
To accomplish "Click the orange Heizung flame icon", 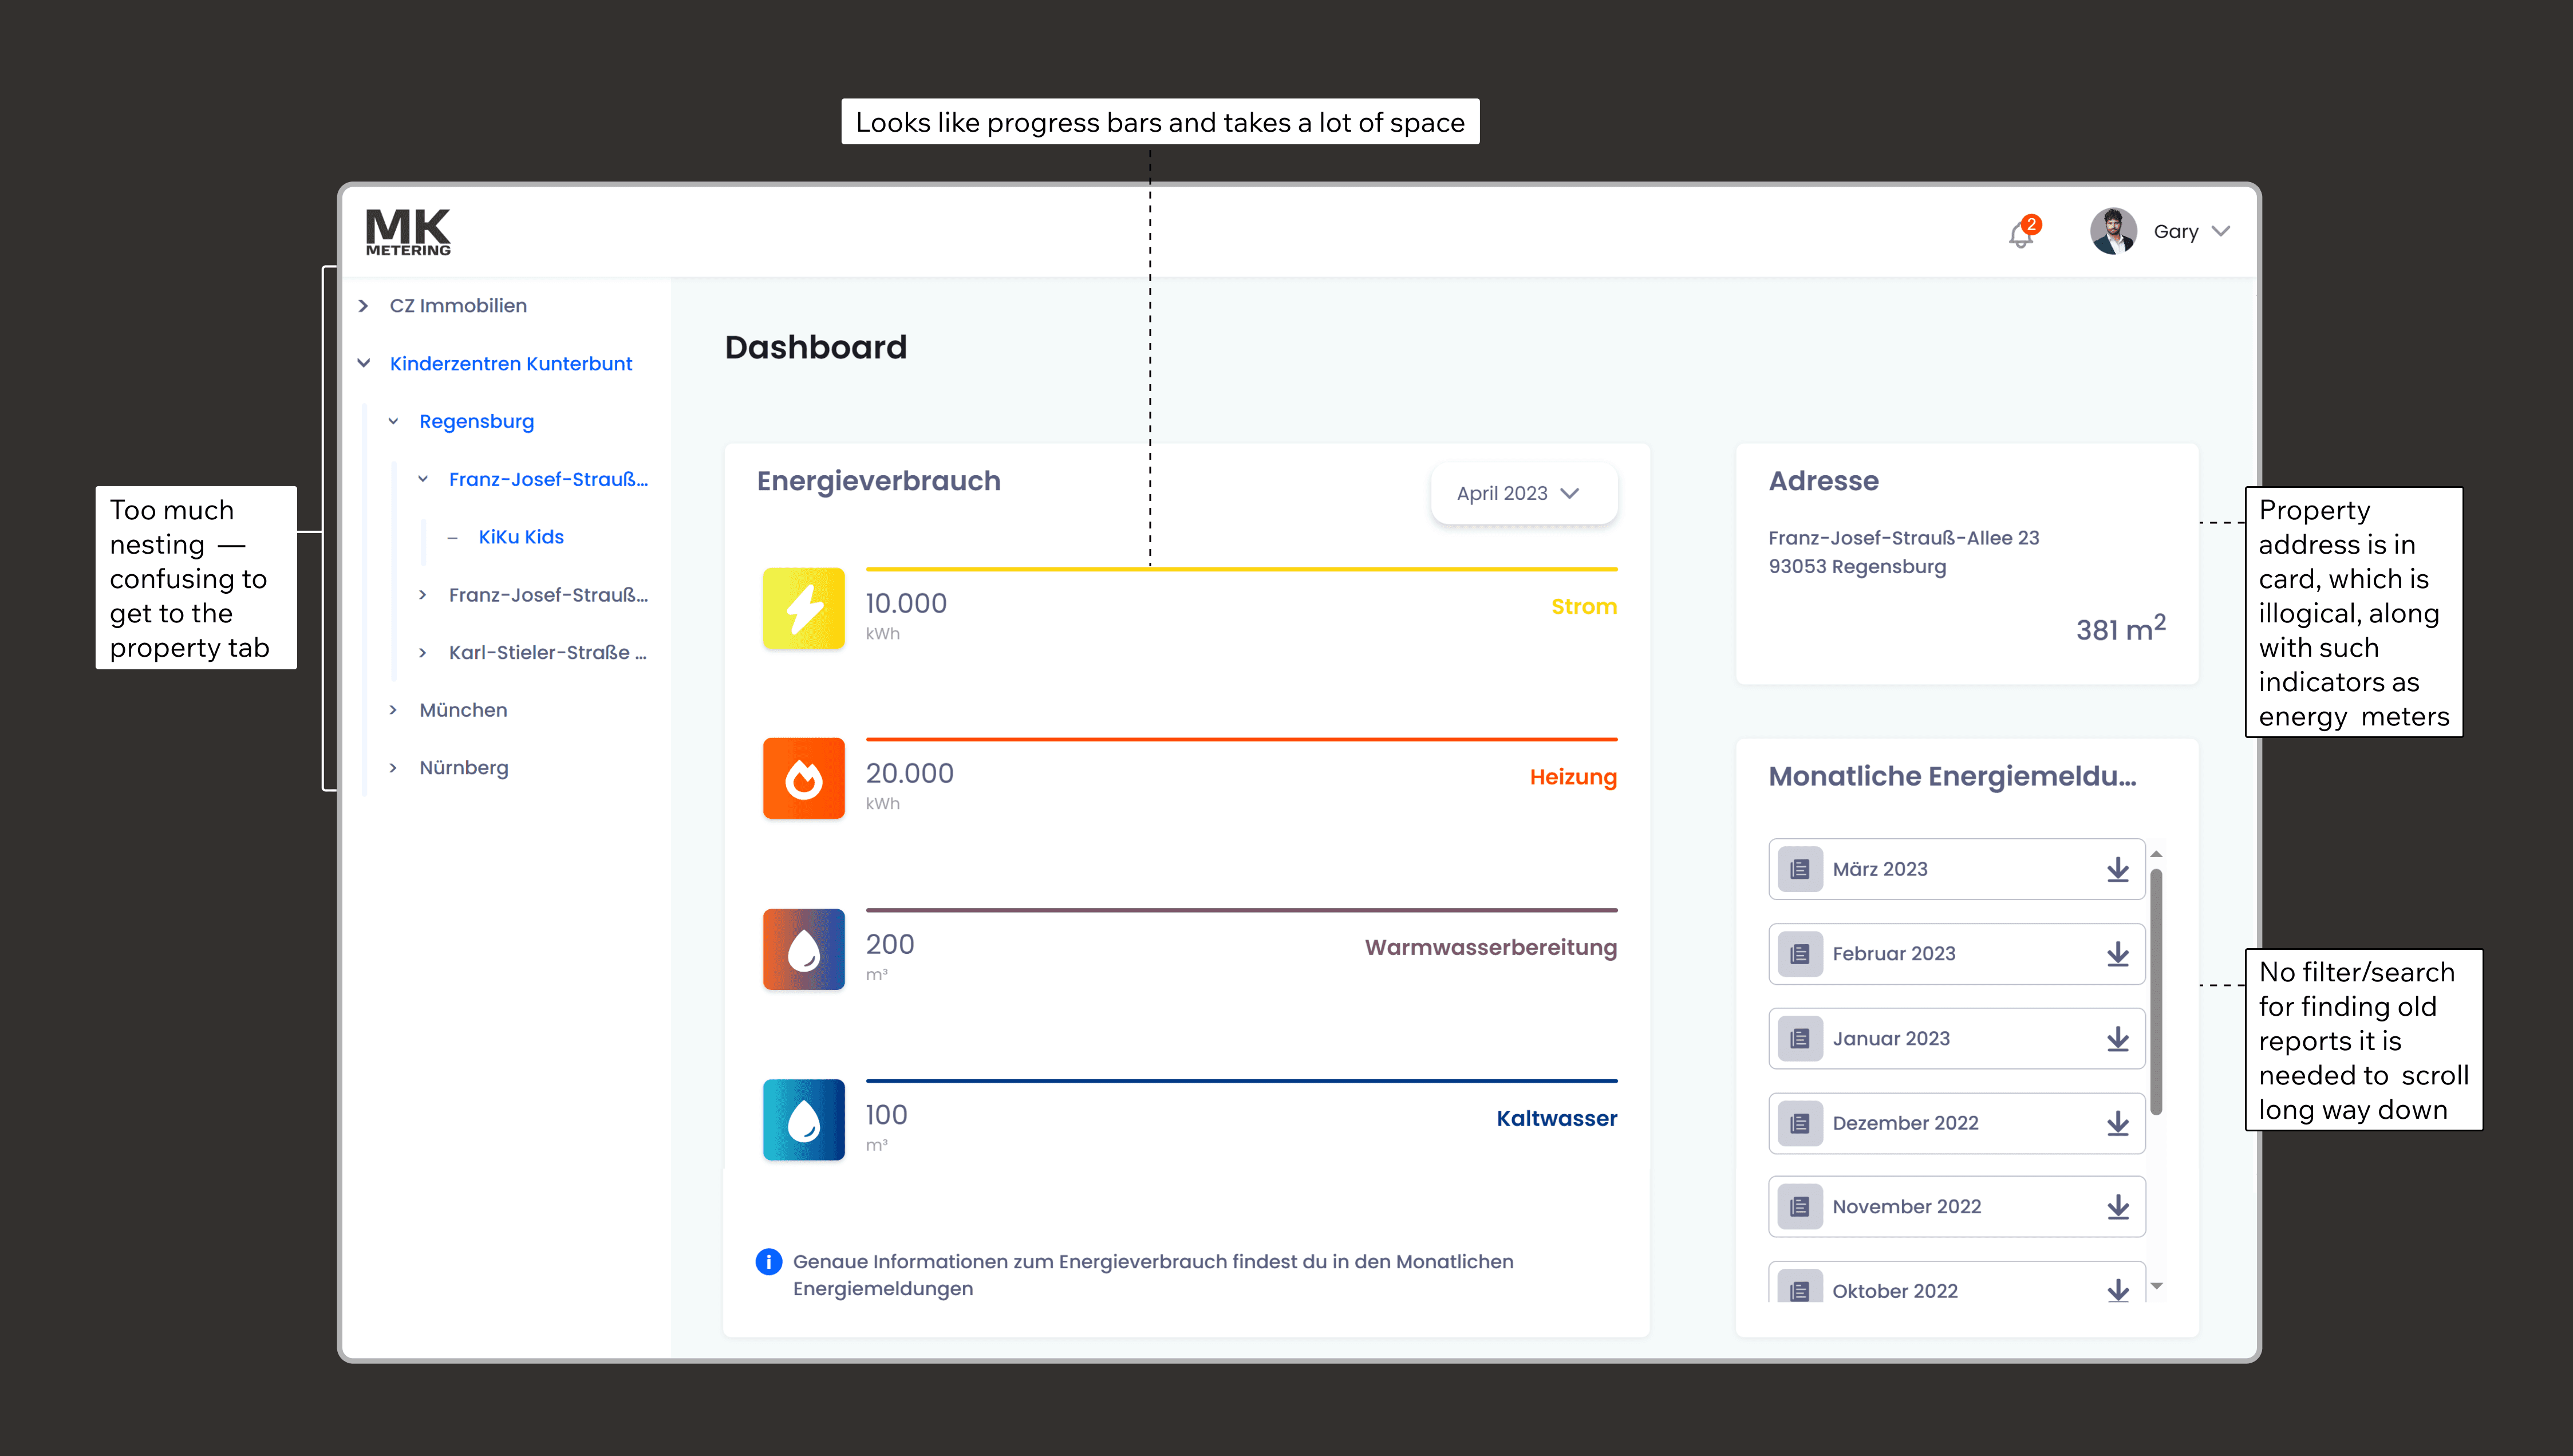I will coord(803,778).
